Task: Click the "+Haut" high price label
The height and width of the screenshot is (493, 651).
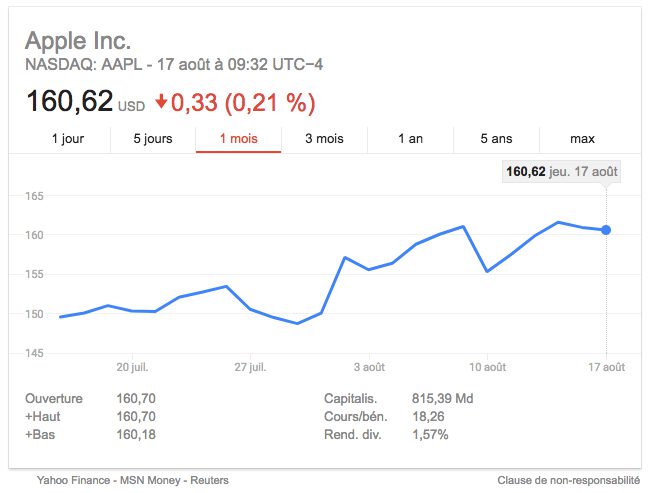Action: [x=44, y=416]
